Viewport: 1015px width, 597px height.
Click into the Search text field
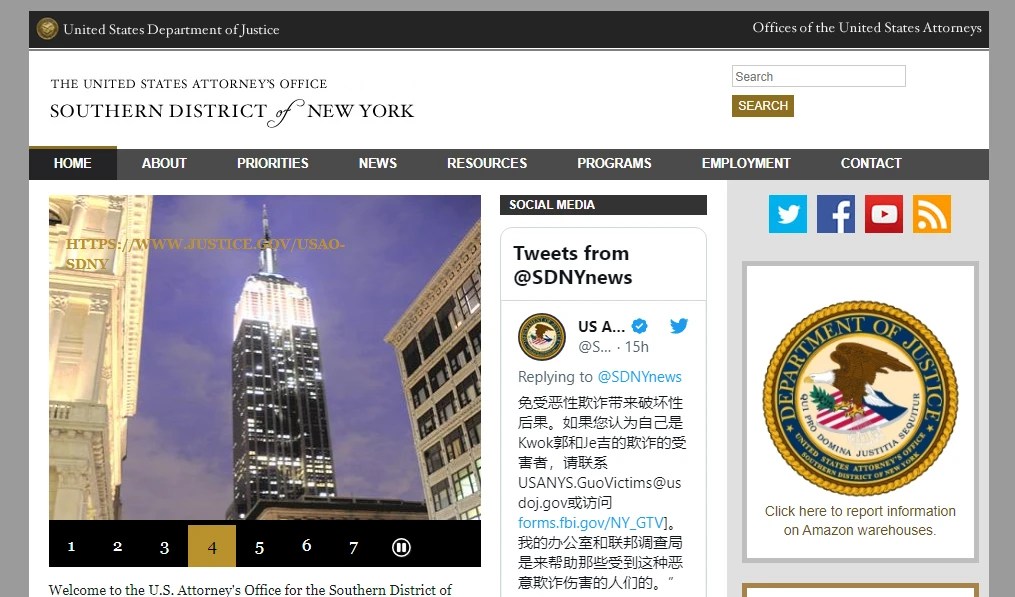tap(818, 76)
